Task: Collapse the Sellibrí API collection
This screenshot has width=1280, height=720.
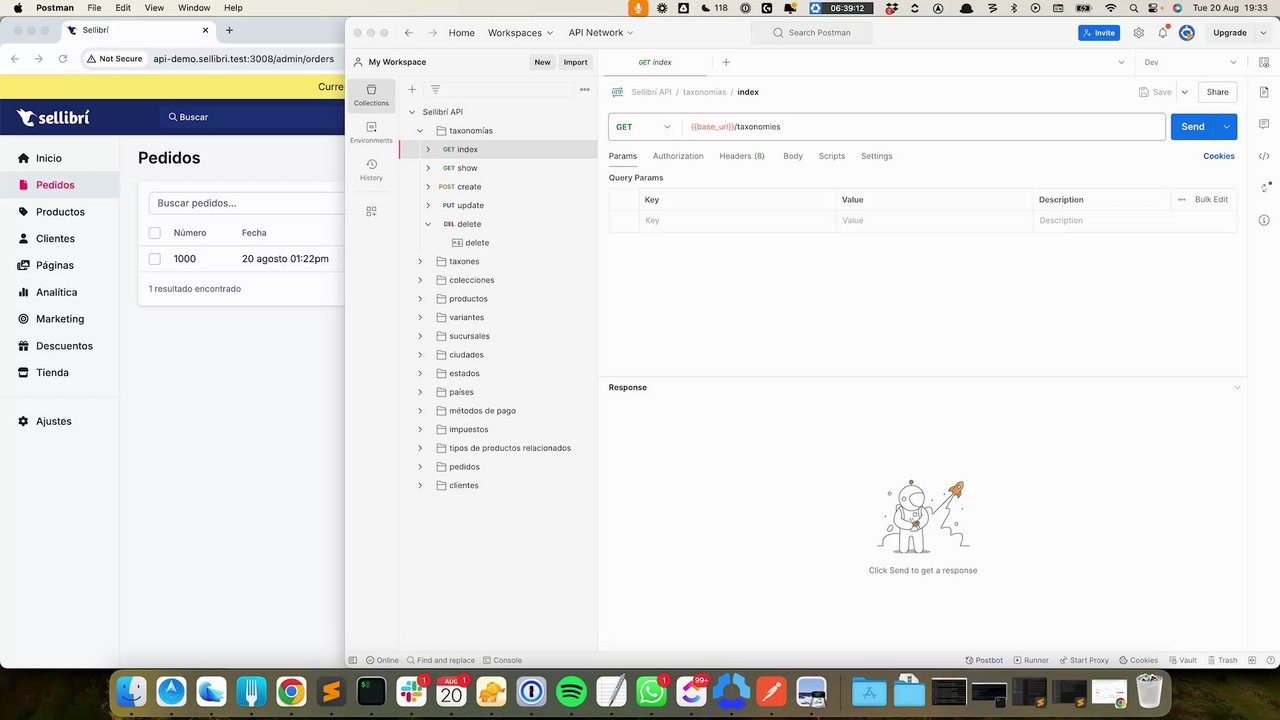Action: click(x=412, y=112)
